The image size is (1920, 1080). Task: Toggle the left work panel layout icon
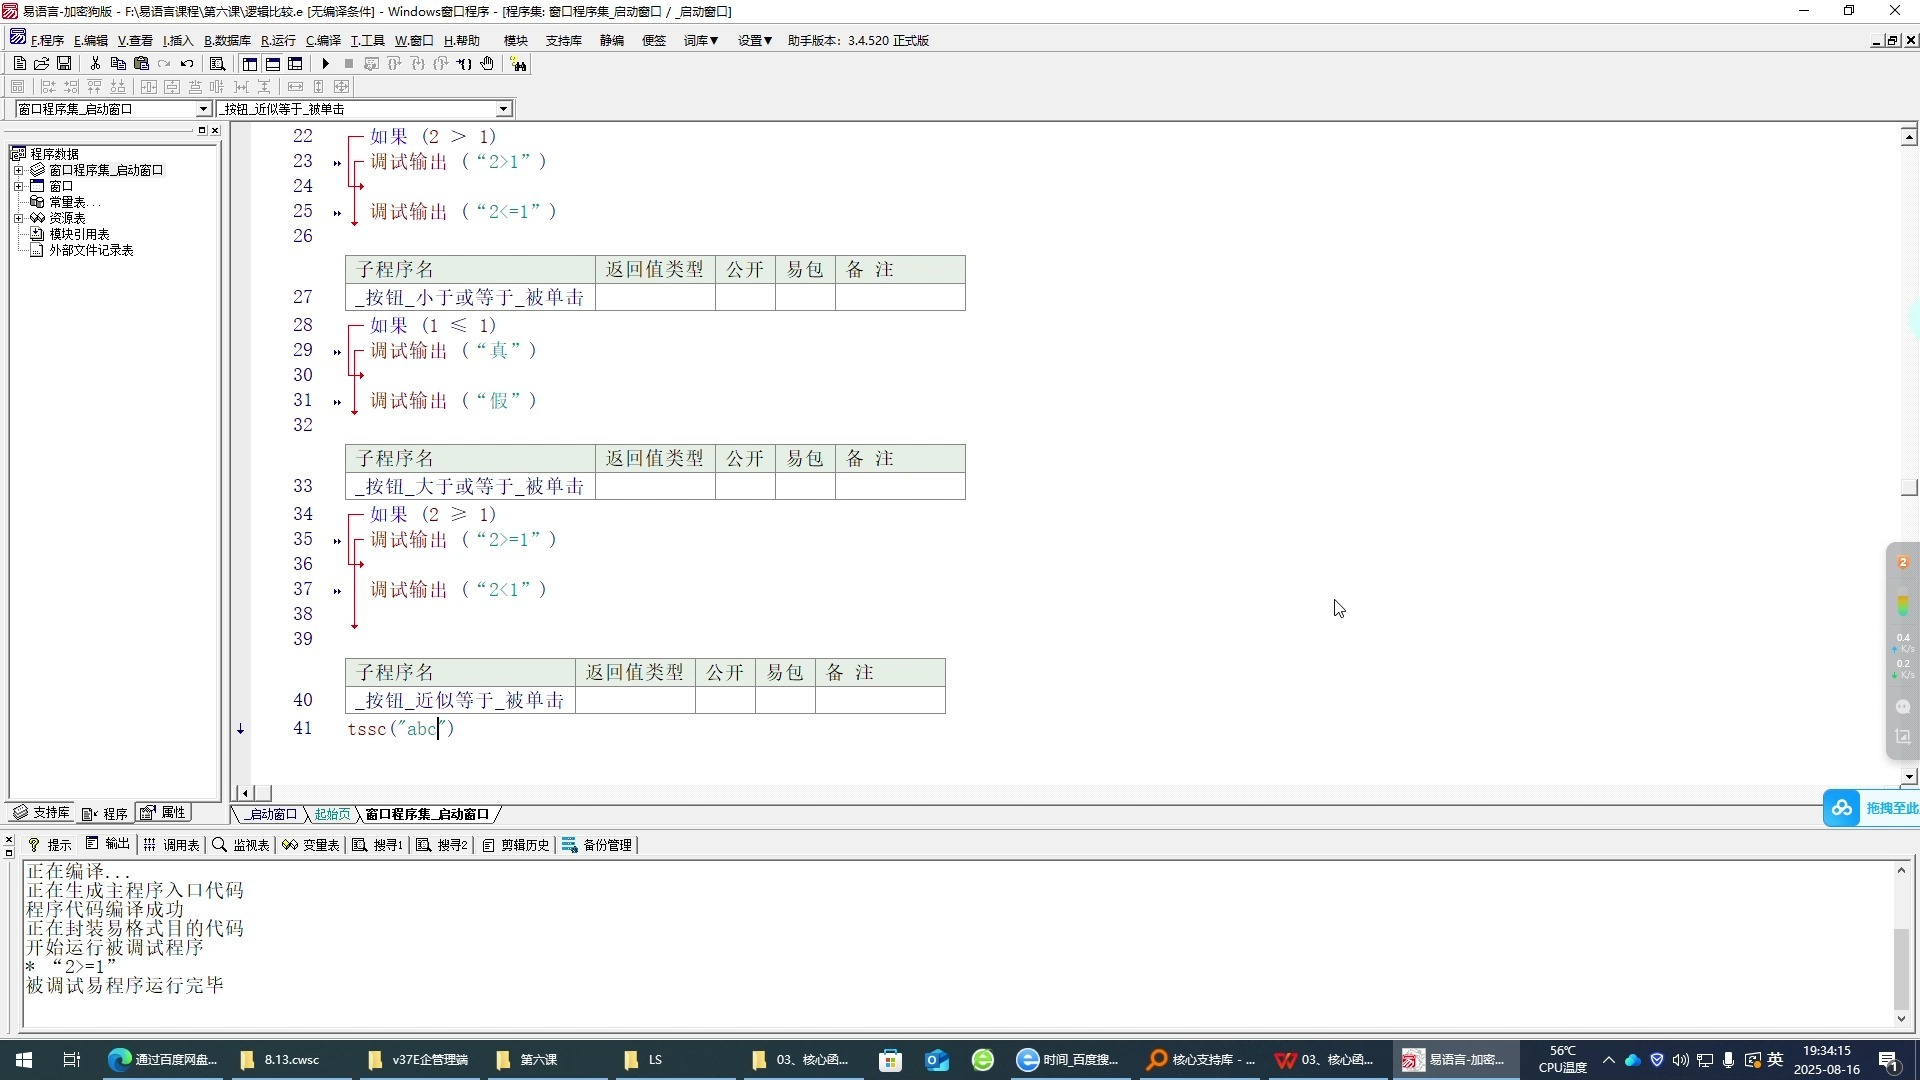[x=250, y=63]
